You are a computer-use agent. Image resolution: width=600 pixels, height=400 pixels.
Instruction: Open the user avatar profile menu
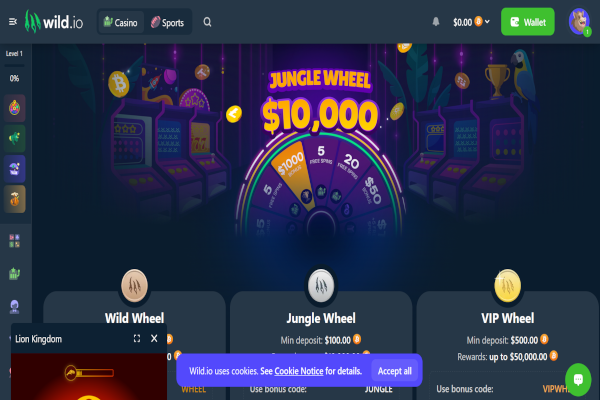click(x=579, y=22)
